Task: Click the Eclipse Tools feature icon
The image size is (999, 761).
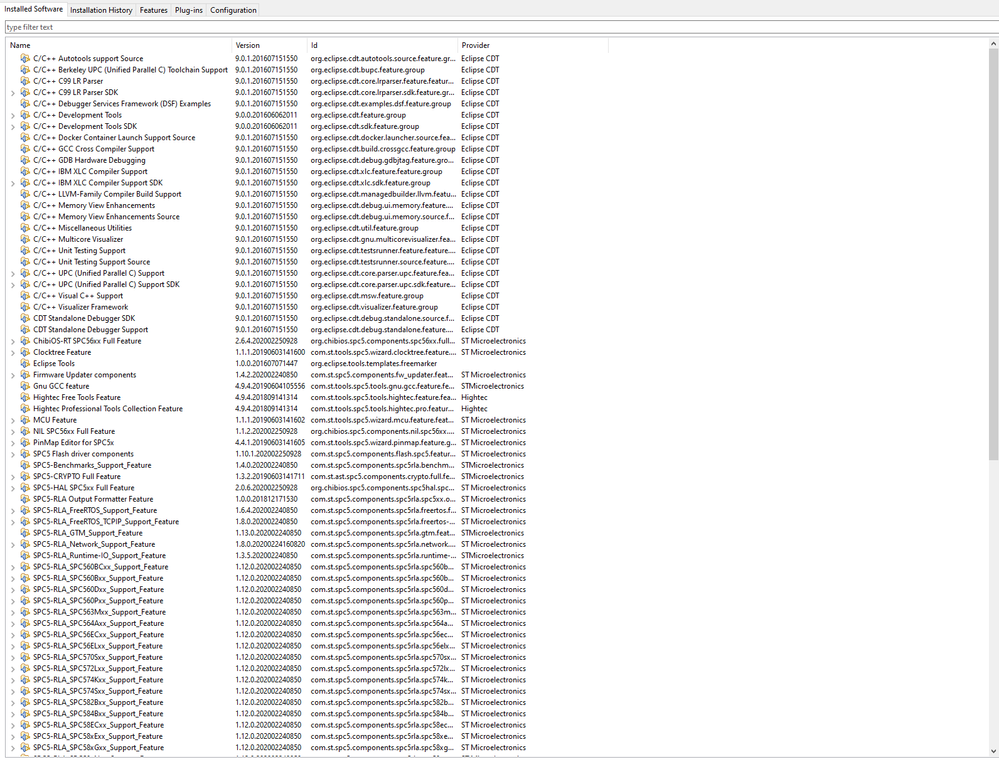Action: tap(25, 364)
